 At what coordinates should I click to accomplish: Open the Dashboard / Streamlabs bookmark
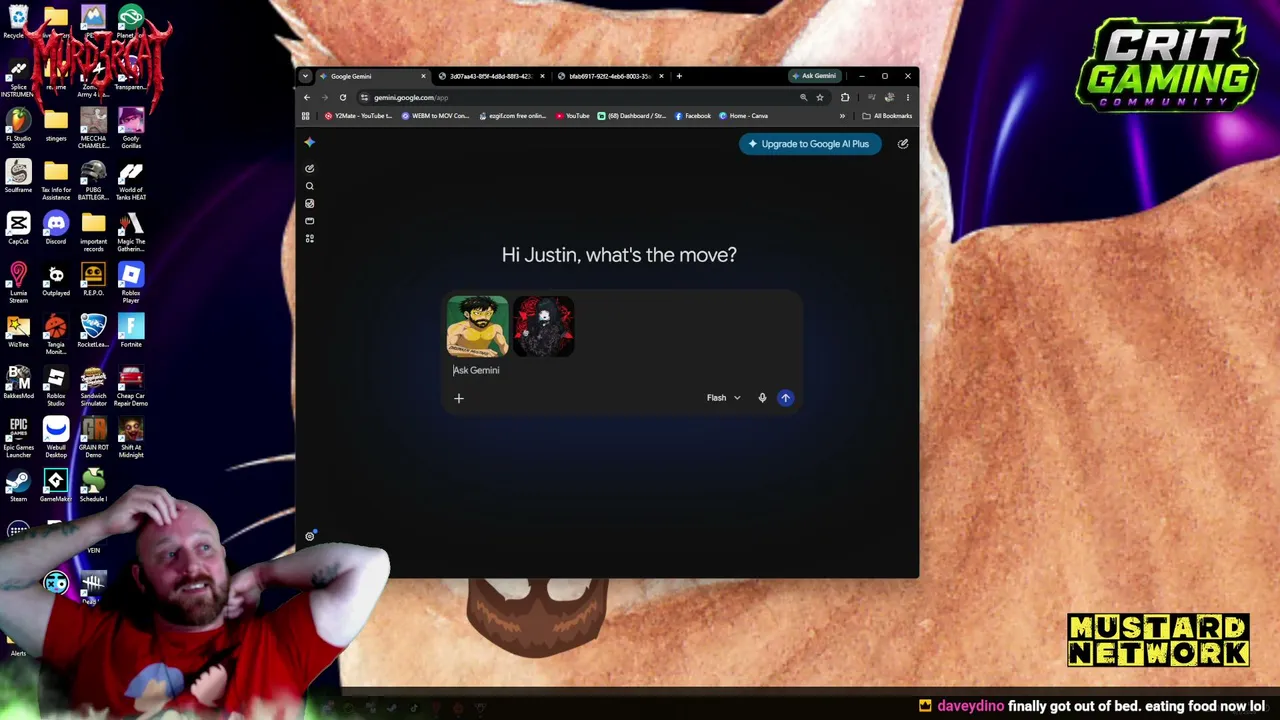click(x=631, y=116)
